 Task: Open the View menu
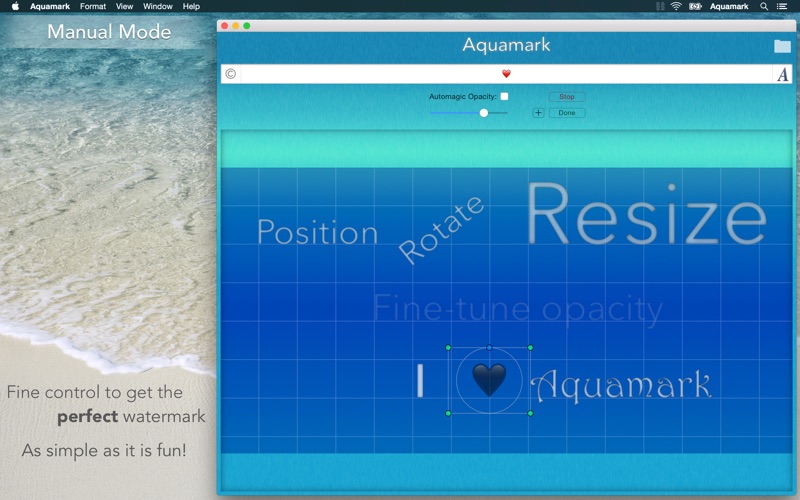[124, 6]
